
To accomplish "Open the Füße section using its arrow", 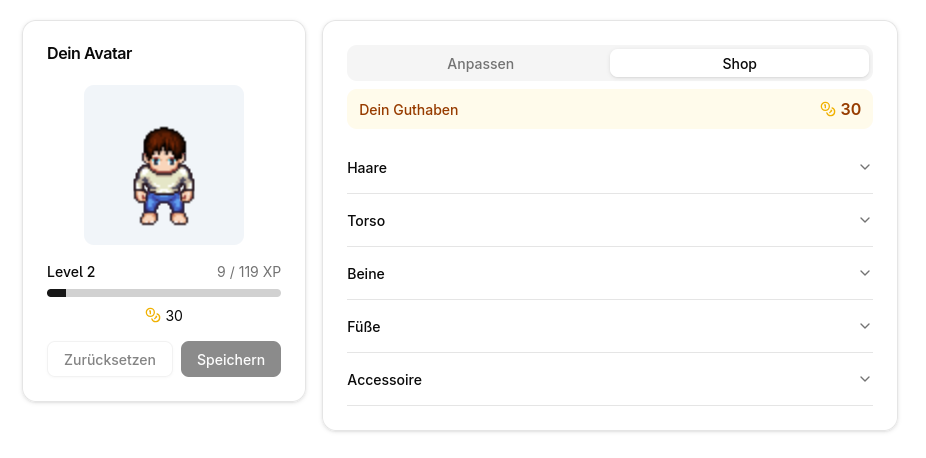I will tap(865, 326).
